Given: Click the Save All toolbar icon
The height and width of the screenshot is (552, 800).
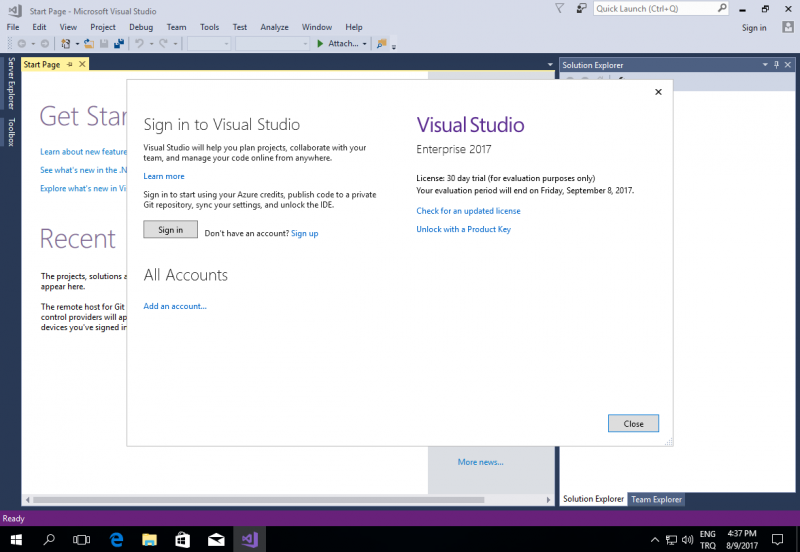Looking at the screenshot, I should (119, 44).
